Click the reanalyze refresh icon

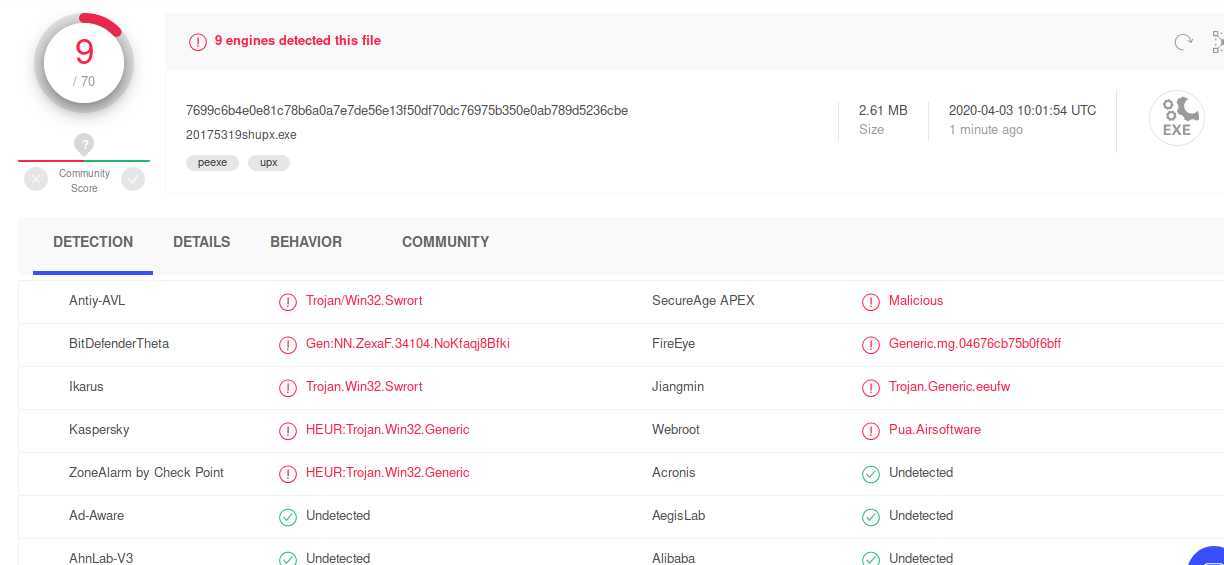(x=1183, y=42)
